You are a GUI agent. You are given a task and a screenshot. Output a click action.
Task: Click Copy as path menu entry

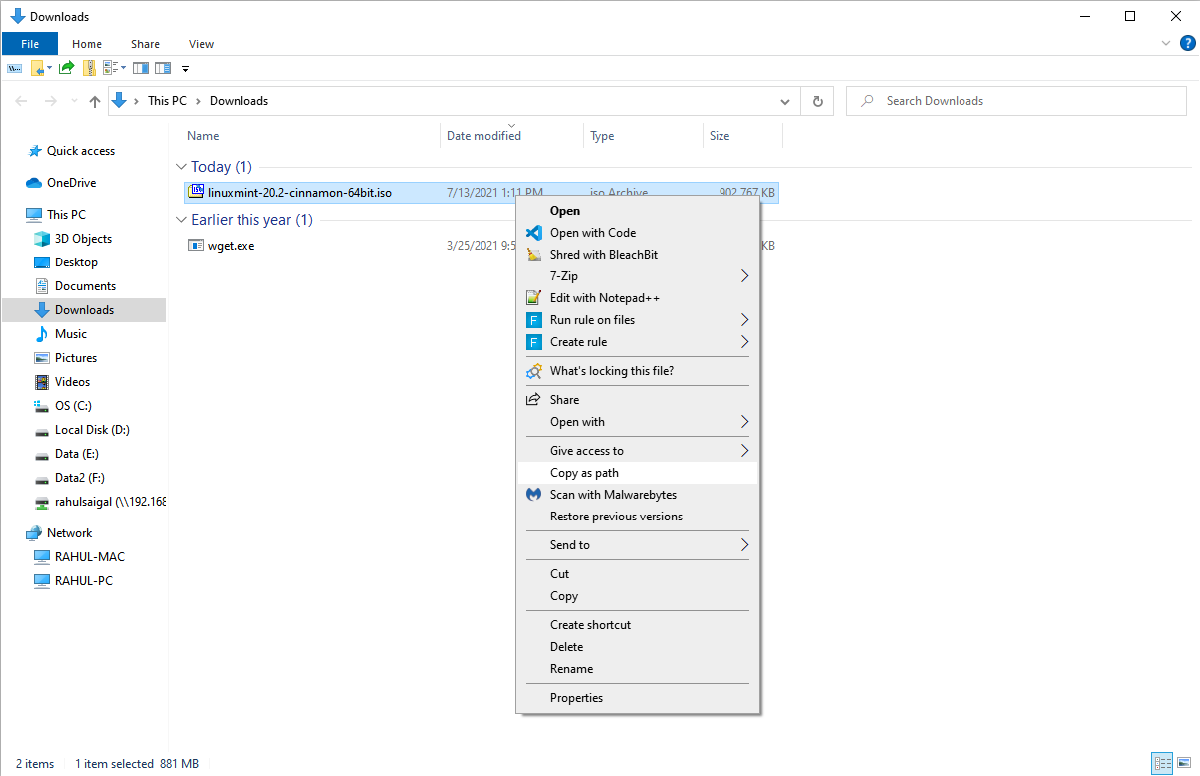coord(584,473)
